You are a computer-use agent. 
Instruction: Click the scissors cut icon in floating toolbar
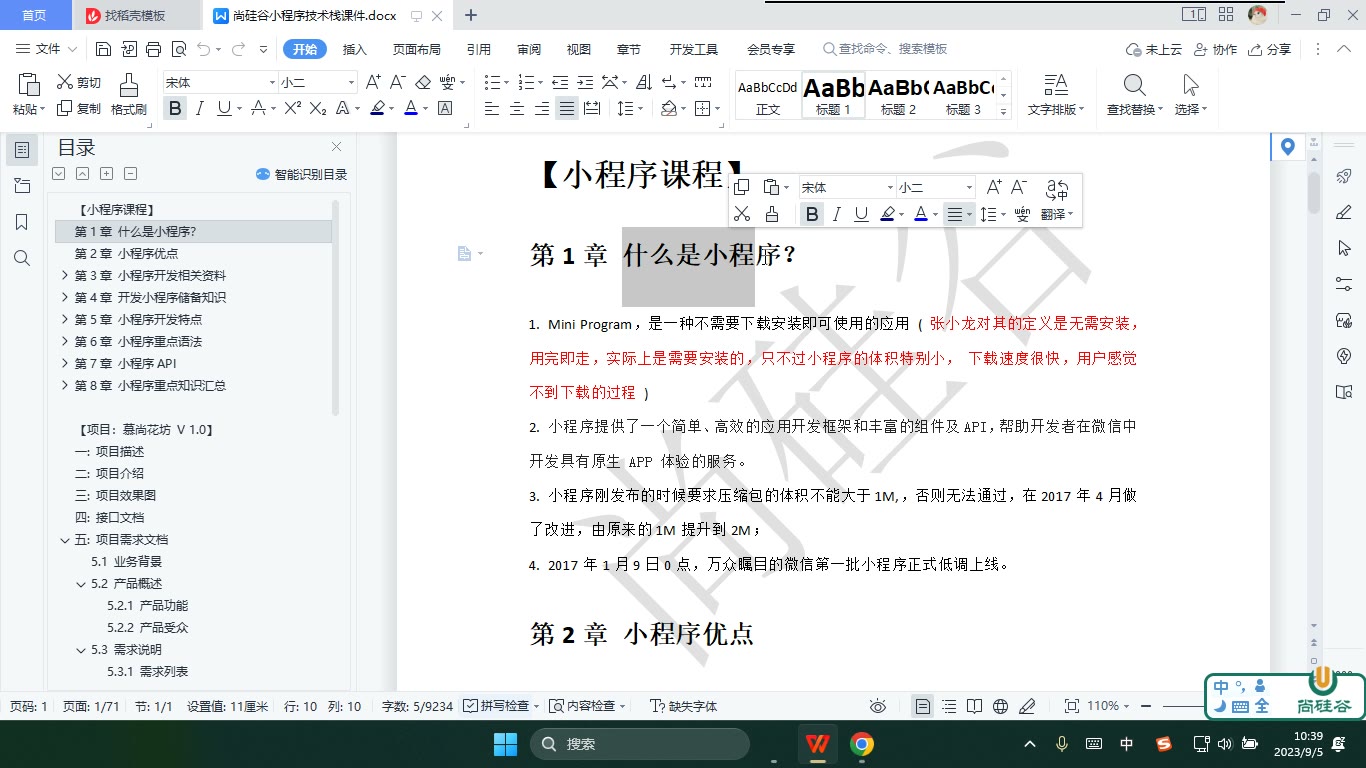tap(741, 214)
